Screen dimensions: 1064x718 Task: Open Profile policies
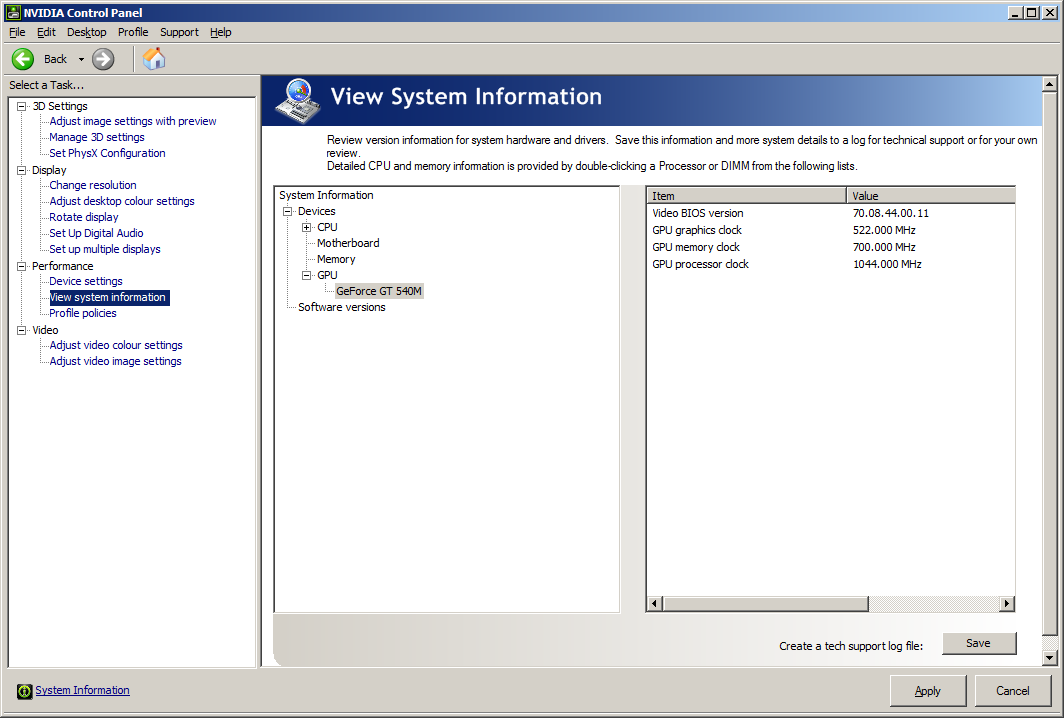click(83, 314)
